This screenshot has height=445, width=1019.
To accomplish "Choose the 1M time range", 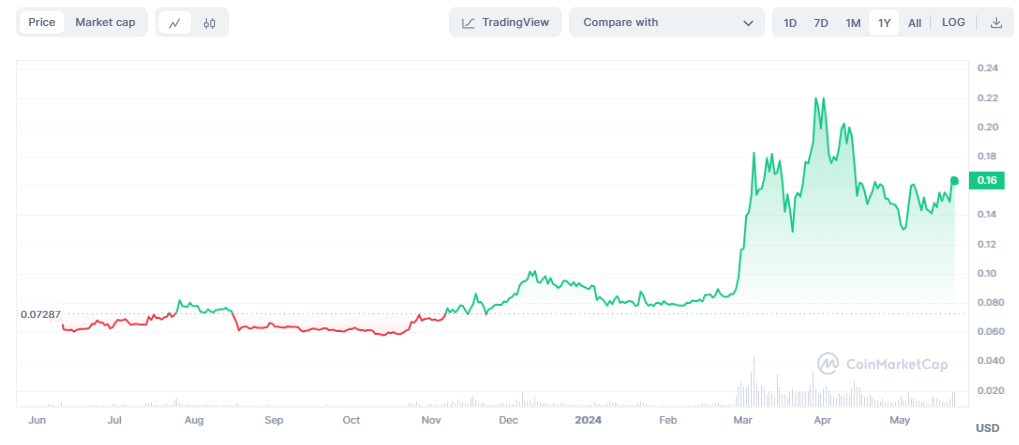I will (x=852, y=22).
